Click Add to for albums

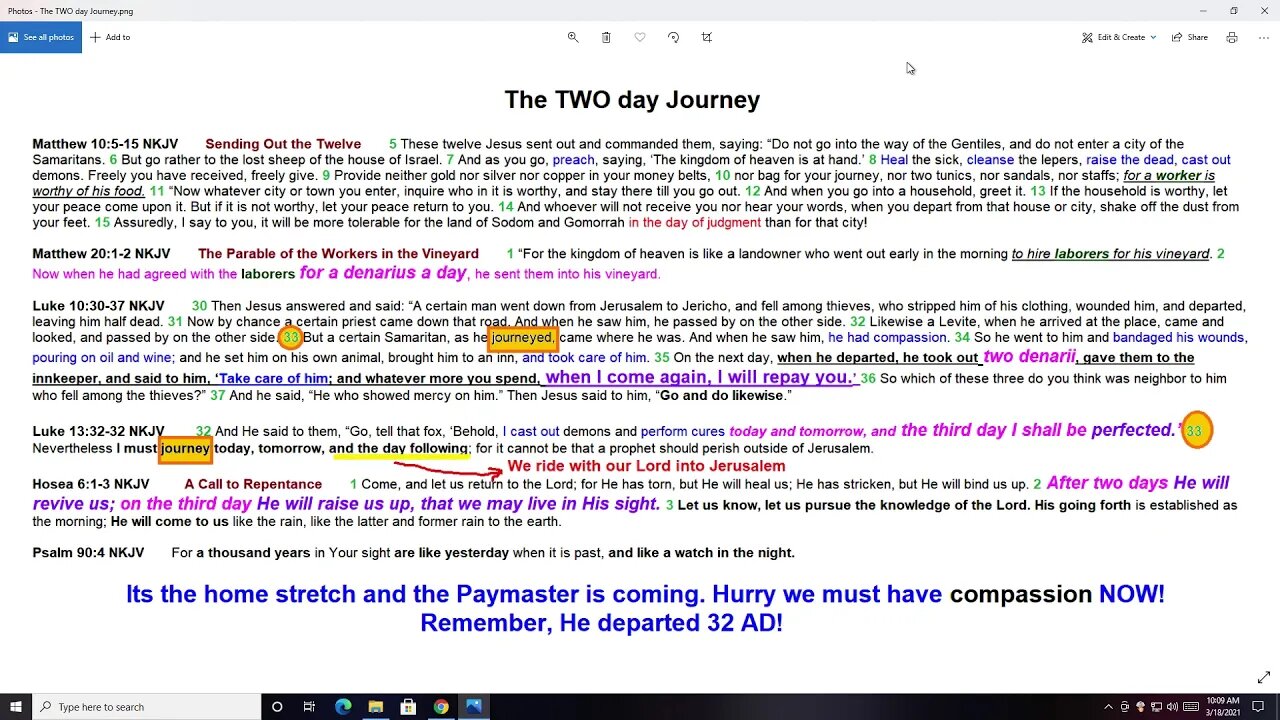point(110,37)
